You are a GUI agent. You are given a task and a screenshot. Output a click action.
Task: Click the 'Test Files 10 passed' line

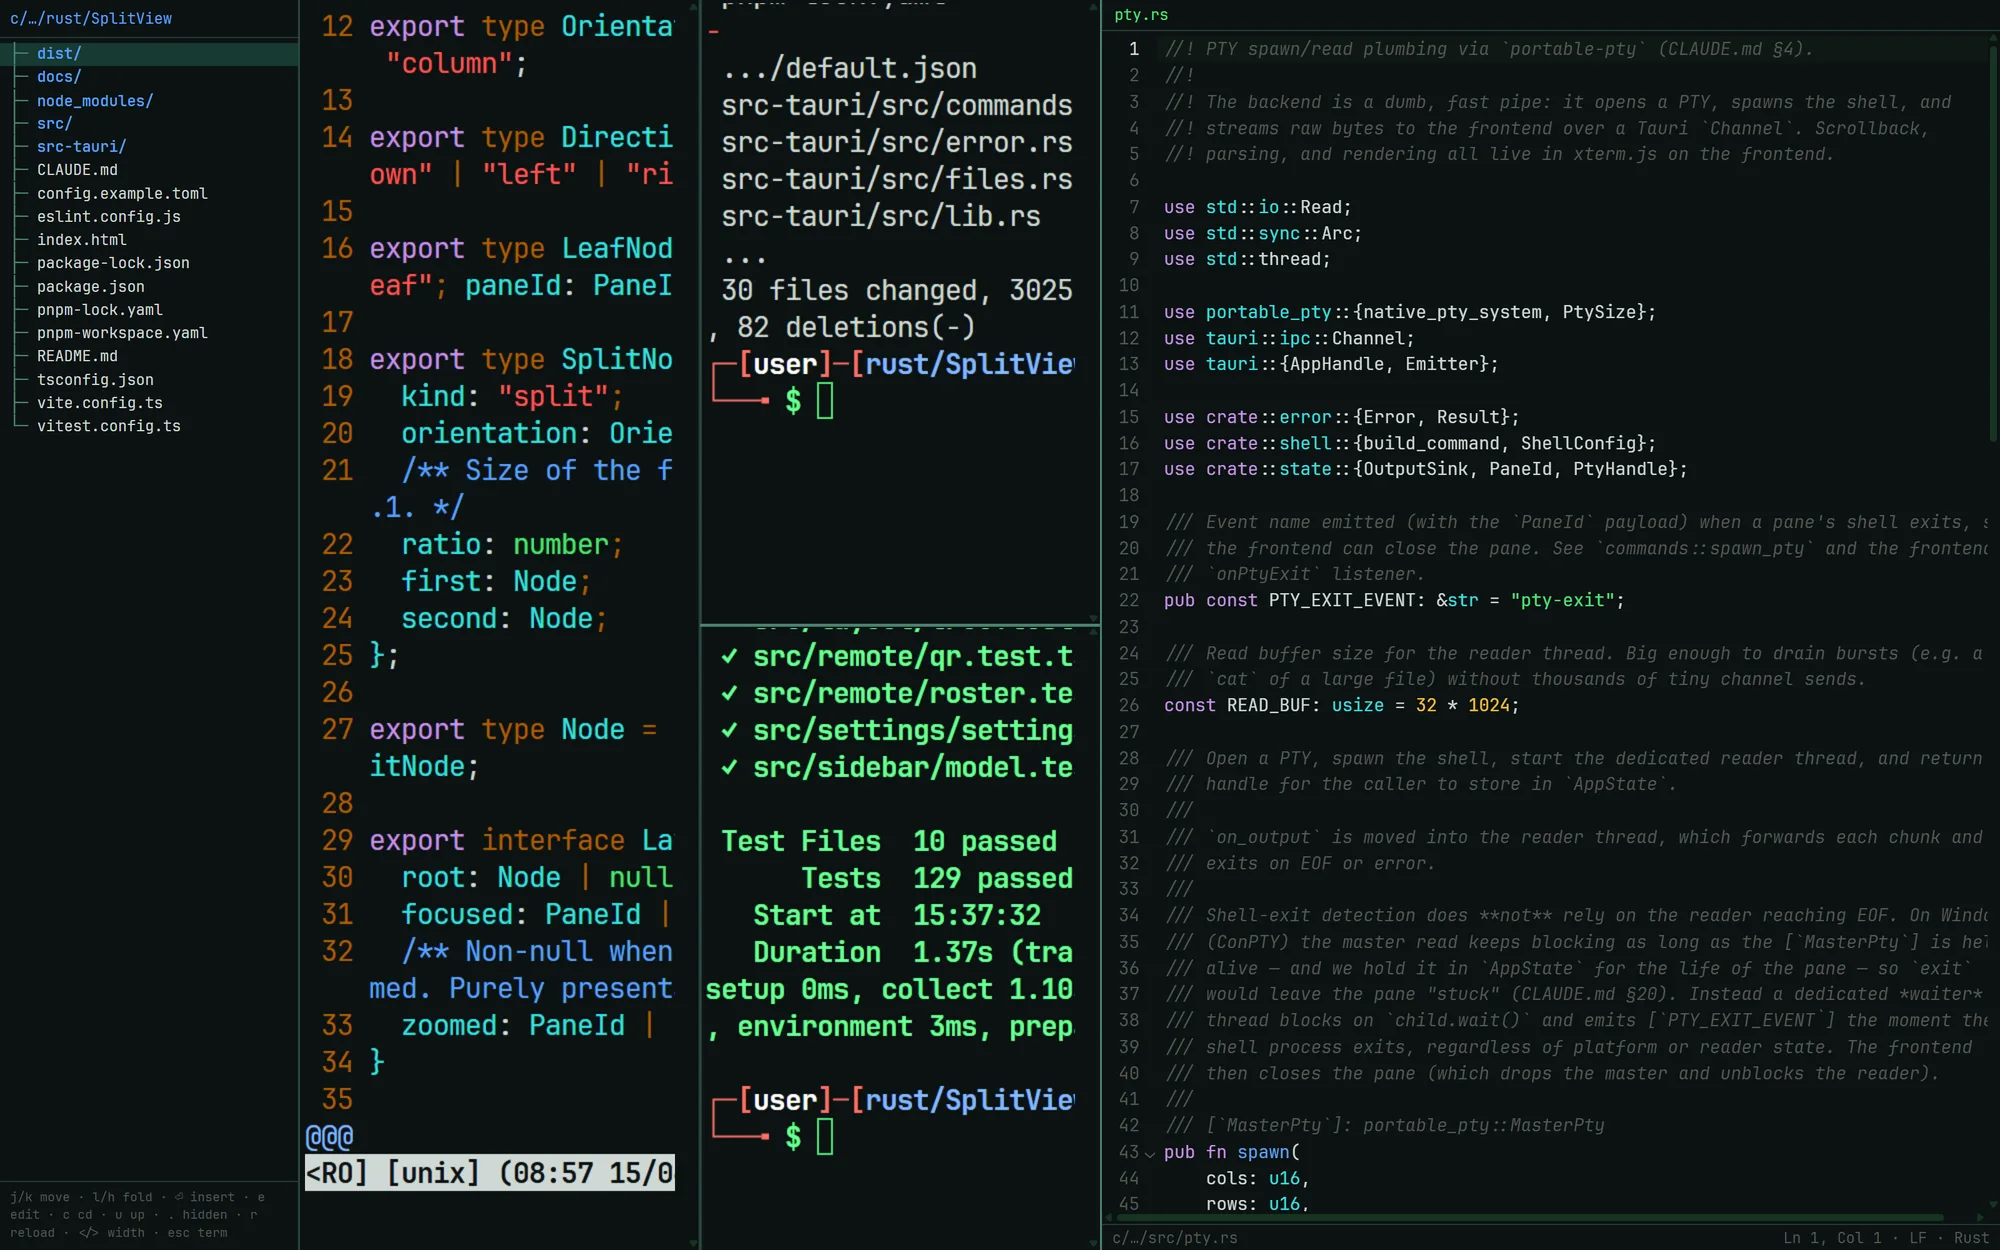[x=888, y=841]
